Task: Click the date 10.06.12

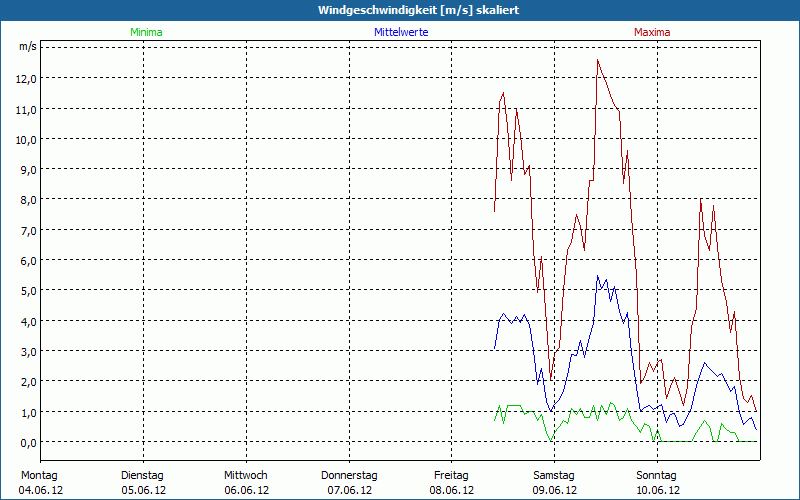Action: tap(658, 490)
